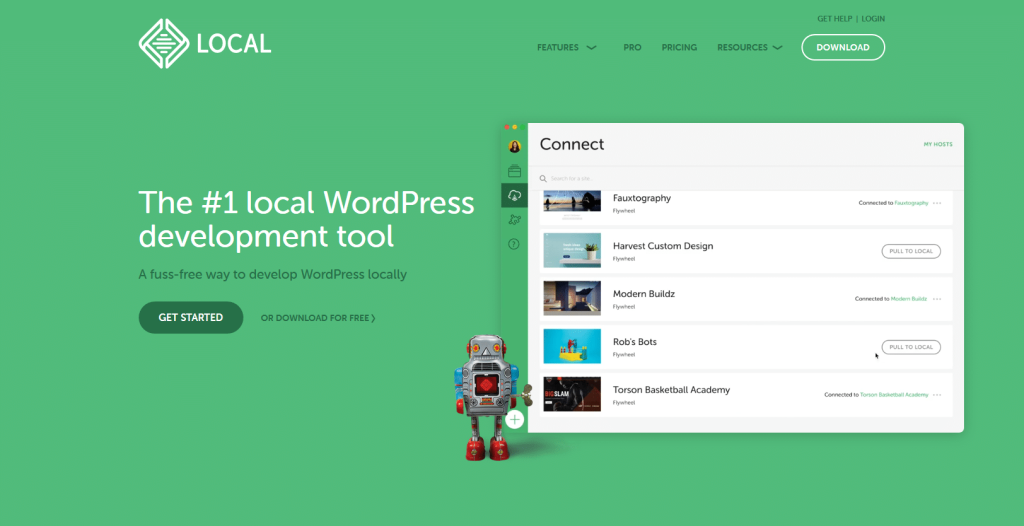Select the Fauxtography site name
Image resolution: width=1024 pixels, height=526 pixels.
pyautogui.click(x=642, y=198)
